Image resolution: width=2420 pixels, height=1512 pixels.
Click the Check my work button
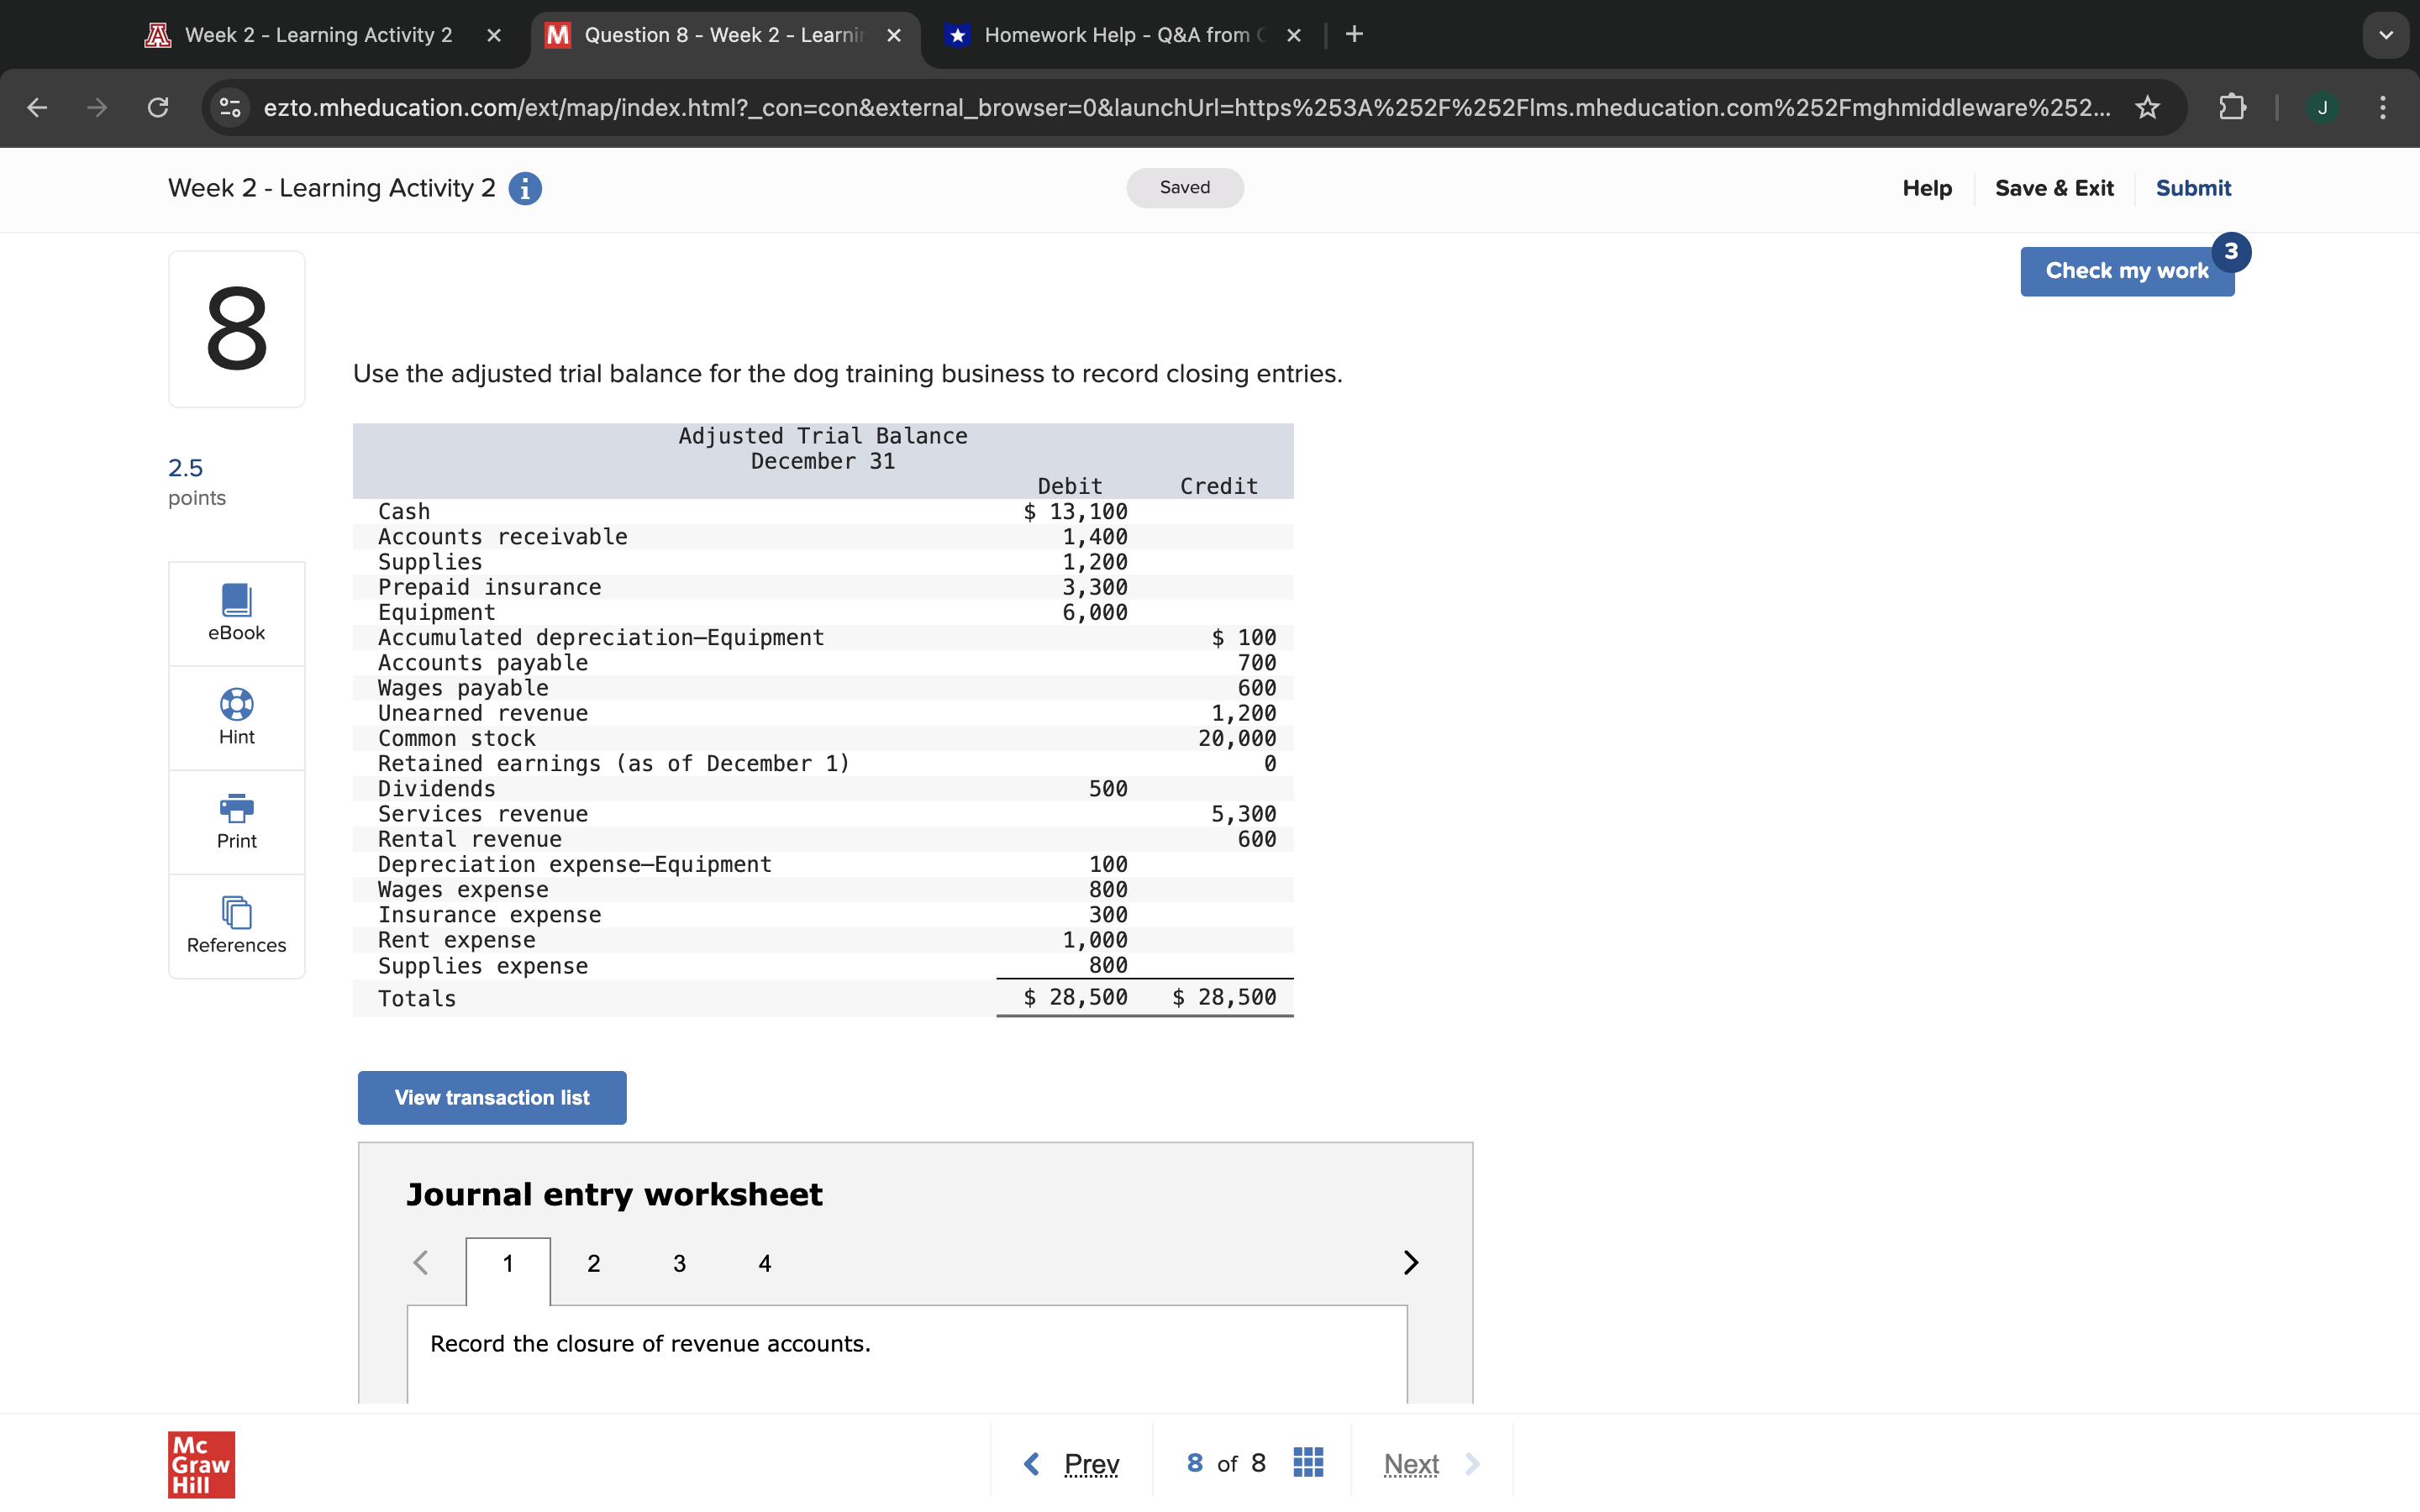click(x=2126, y=271)
